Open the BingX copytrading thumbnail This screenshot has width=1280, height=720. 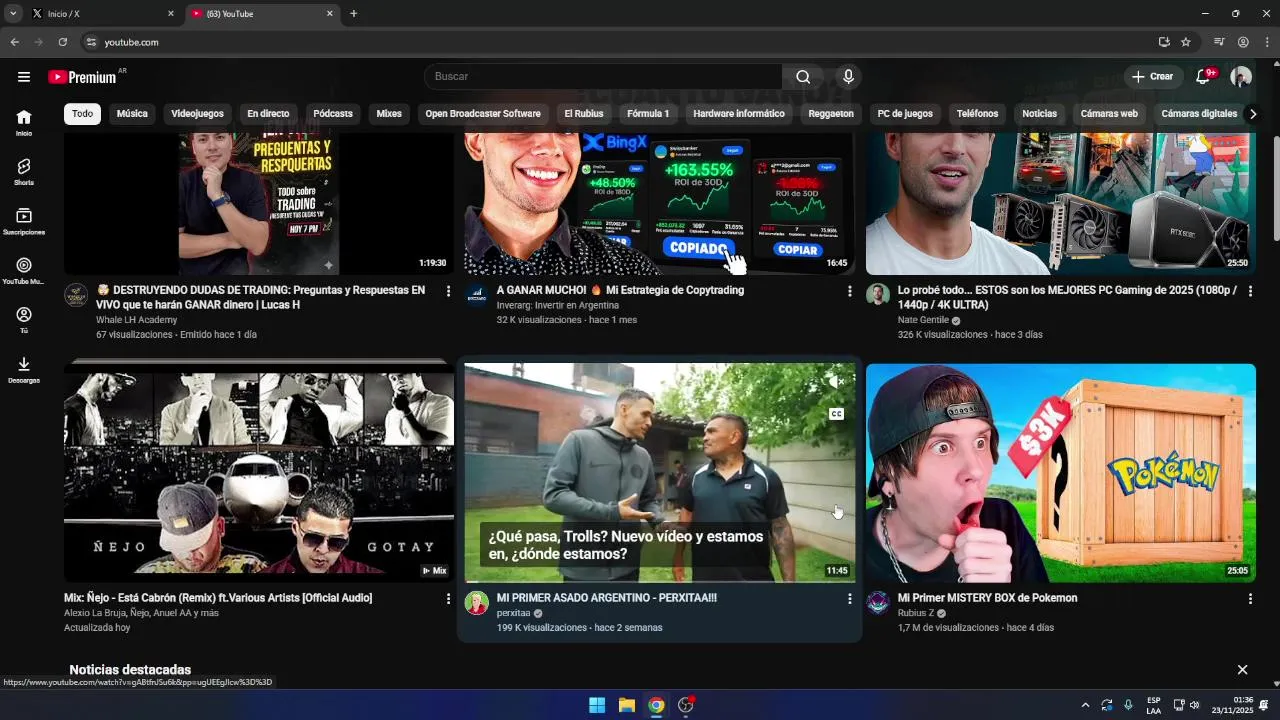point(660,204)
